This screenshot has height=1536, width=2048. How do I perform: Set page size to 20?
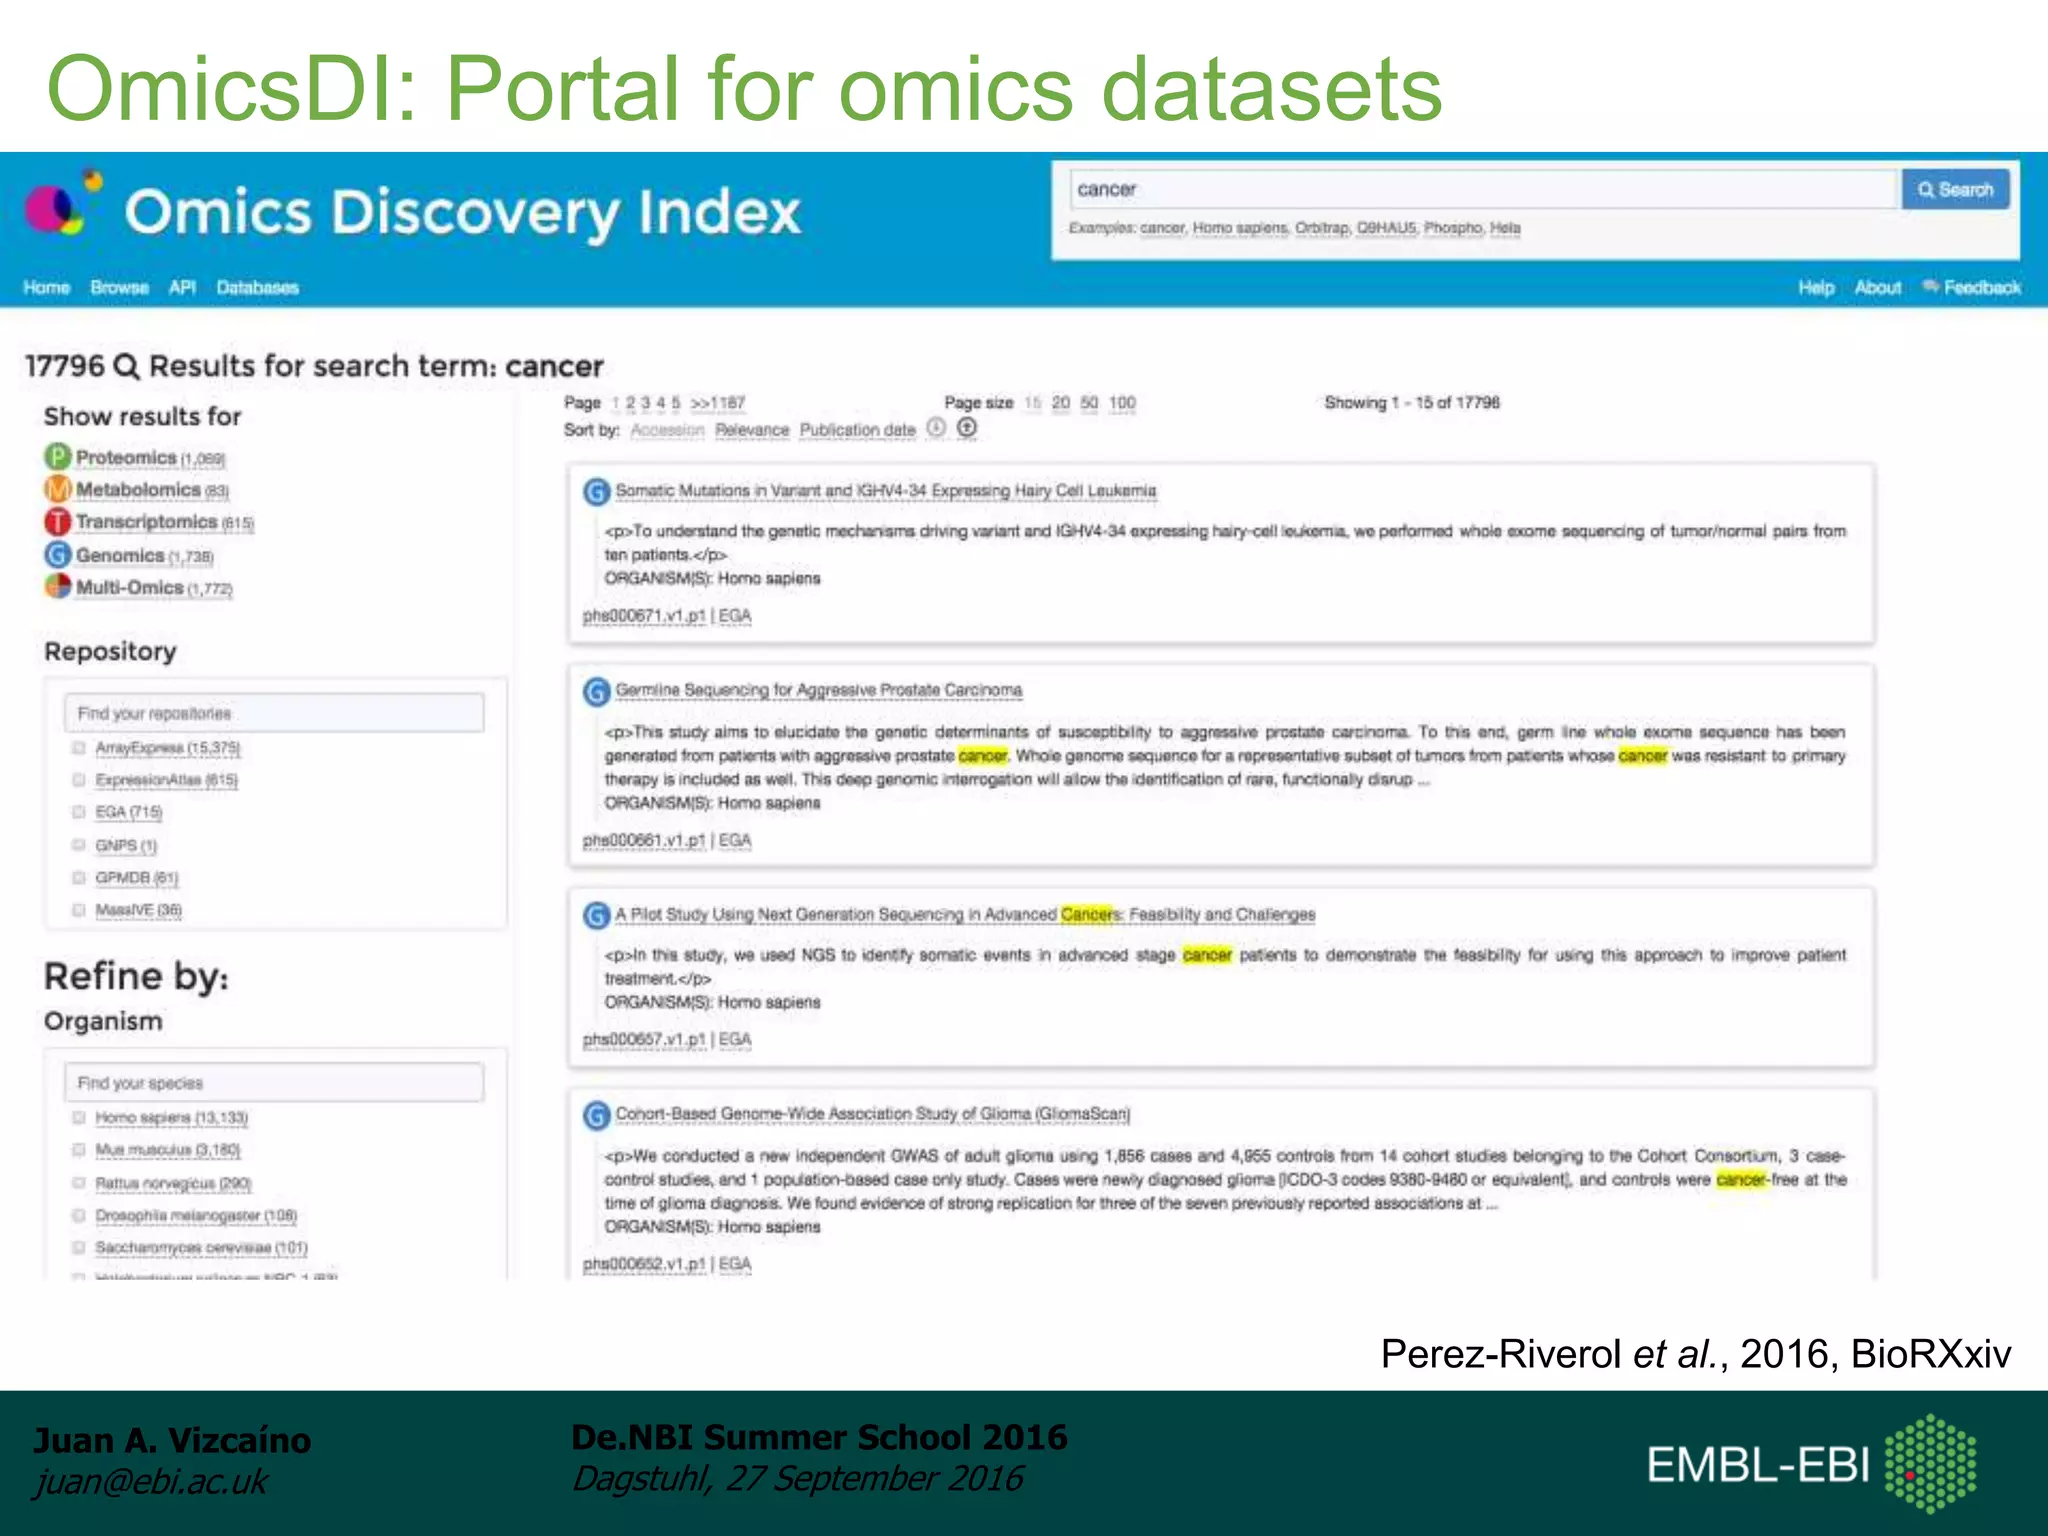tap(1061, 403)
